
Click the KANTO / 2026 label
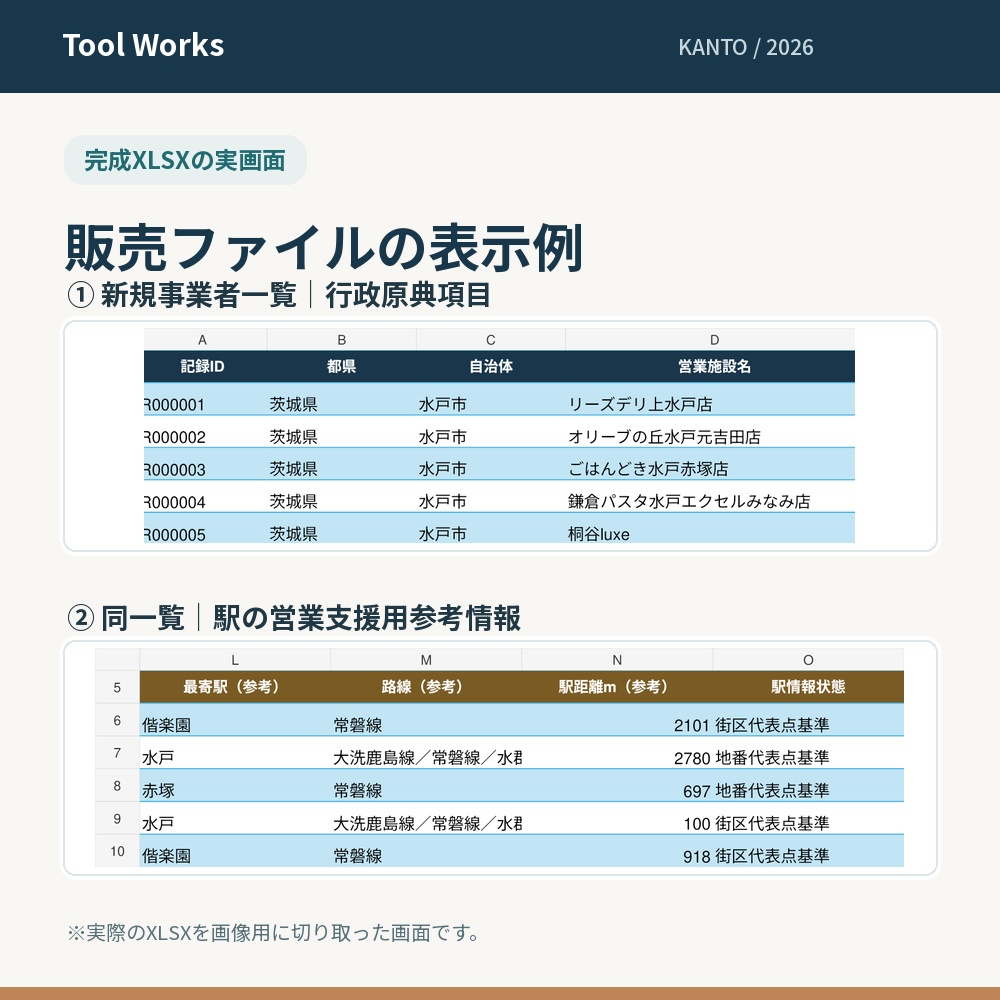coord(746,47)
